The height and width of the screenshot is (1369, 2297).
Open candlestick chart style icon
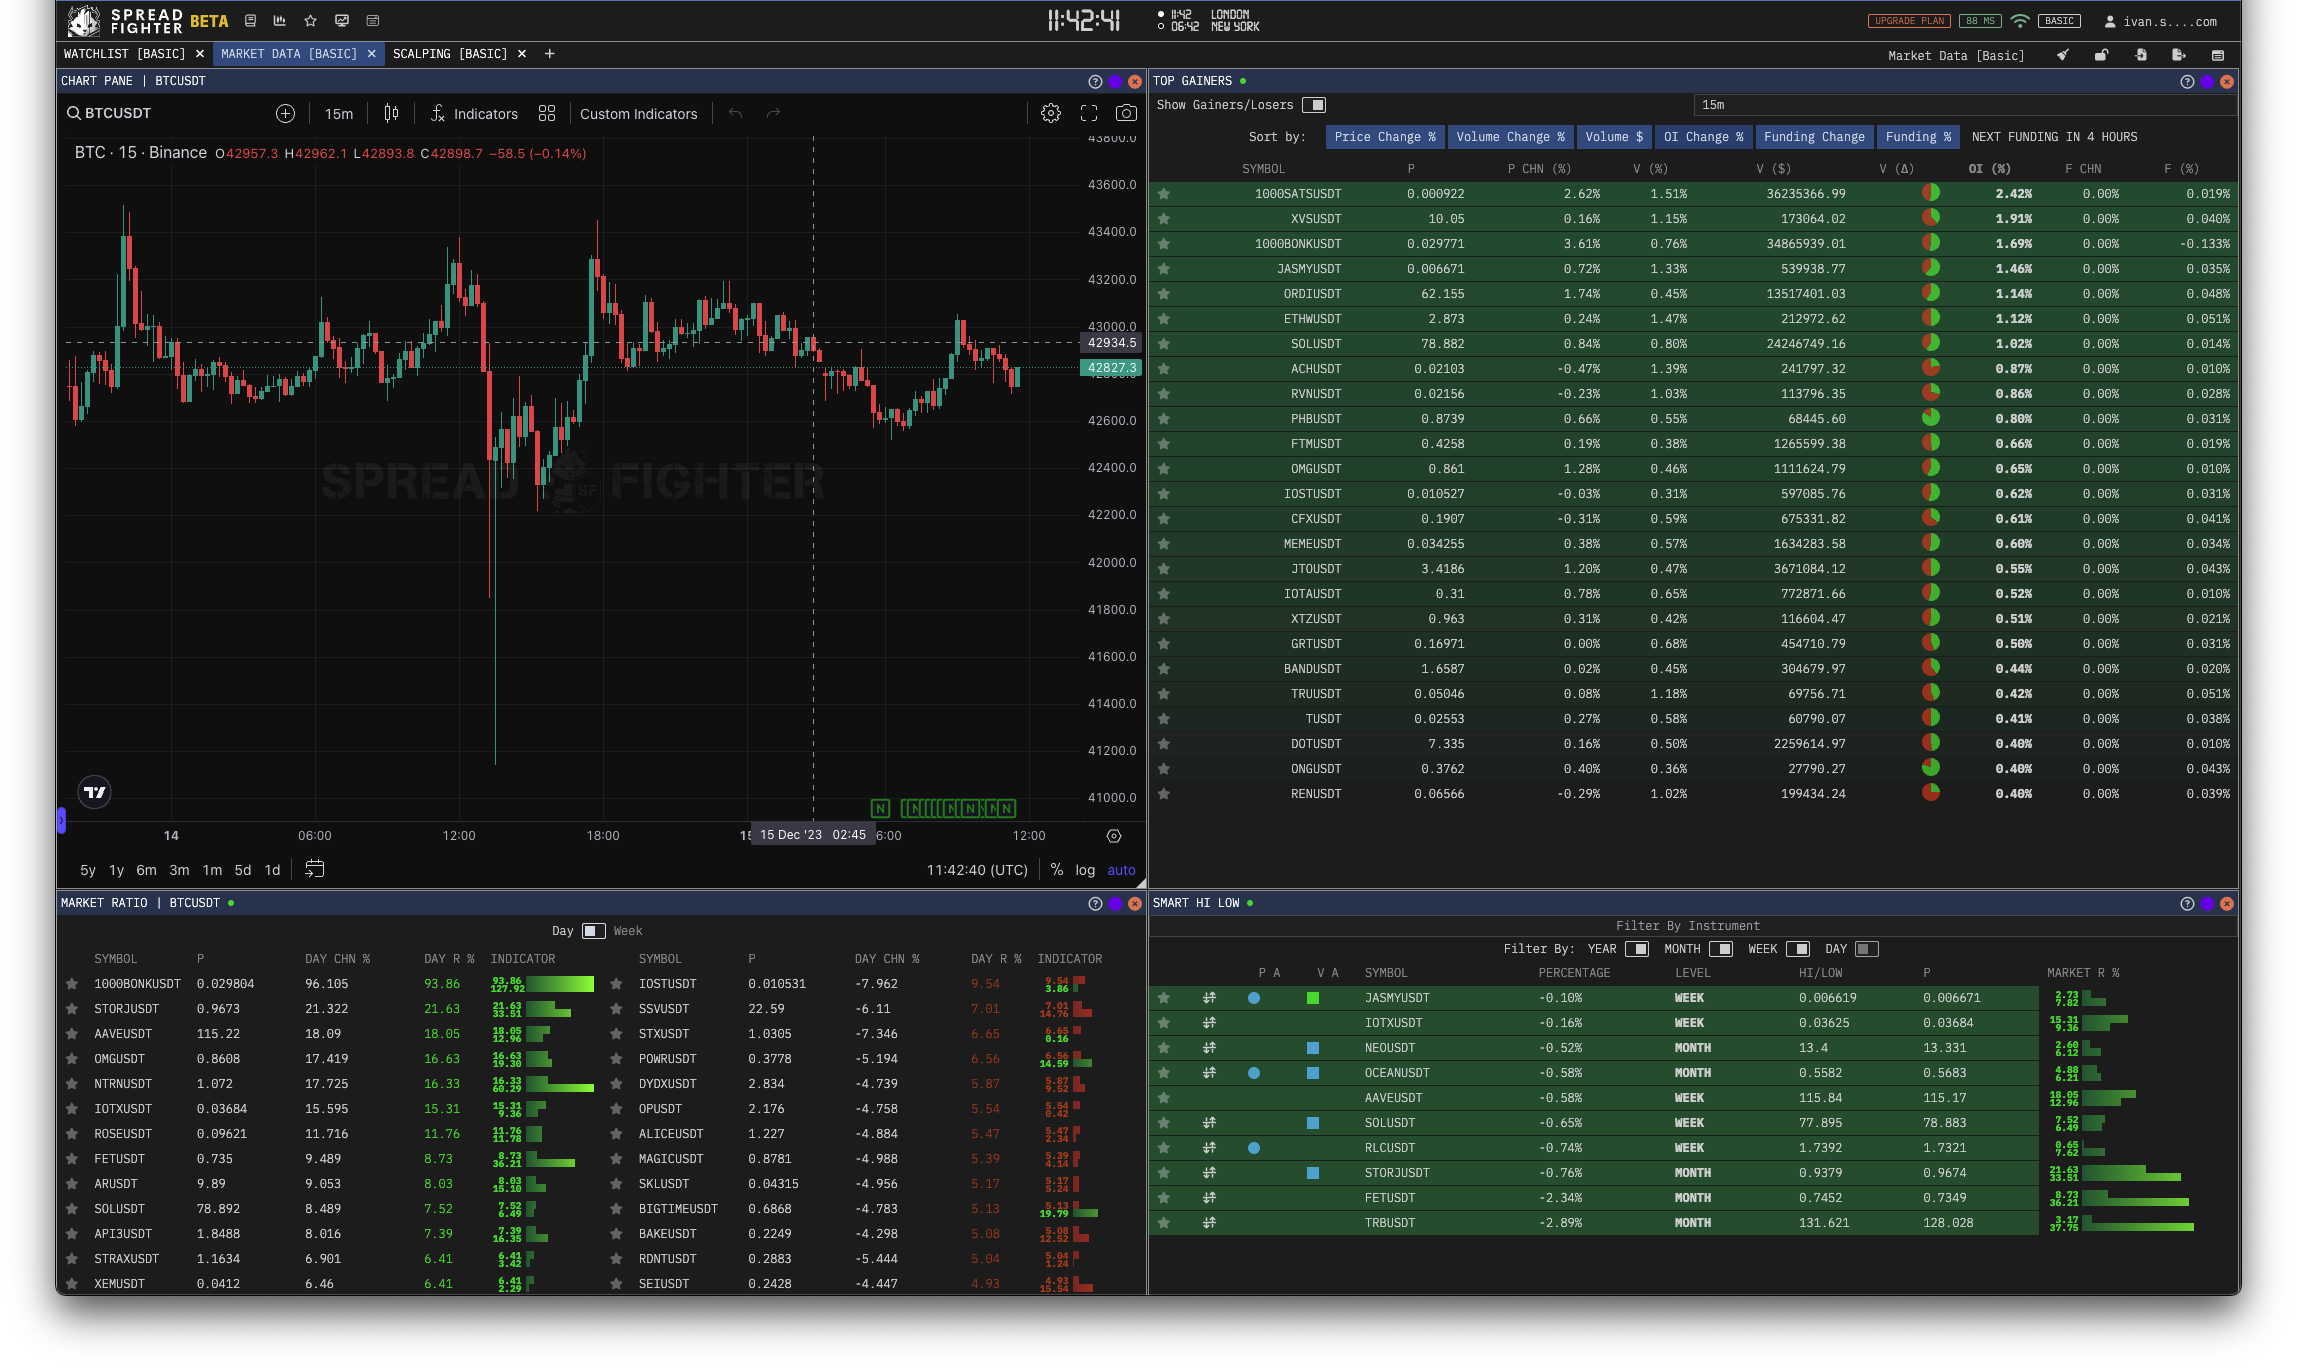coord(391,114)
